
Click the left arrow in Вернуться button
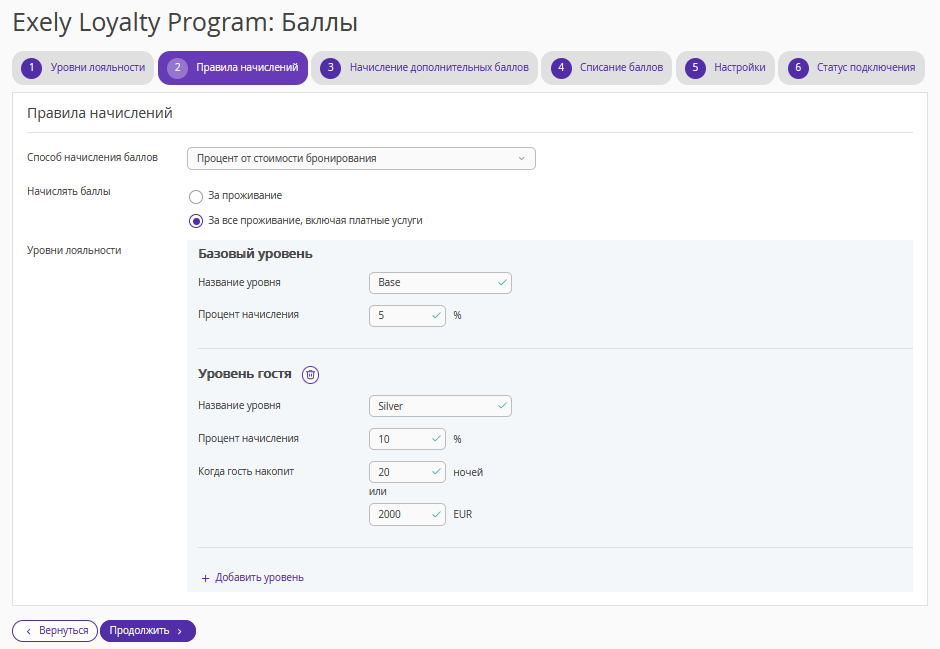(28, 631)
